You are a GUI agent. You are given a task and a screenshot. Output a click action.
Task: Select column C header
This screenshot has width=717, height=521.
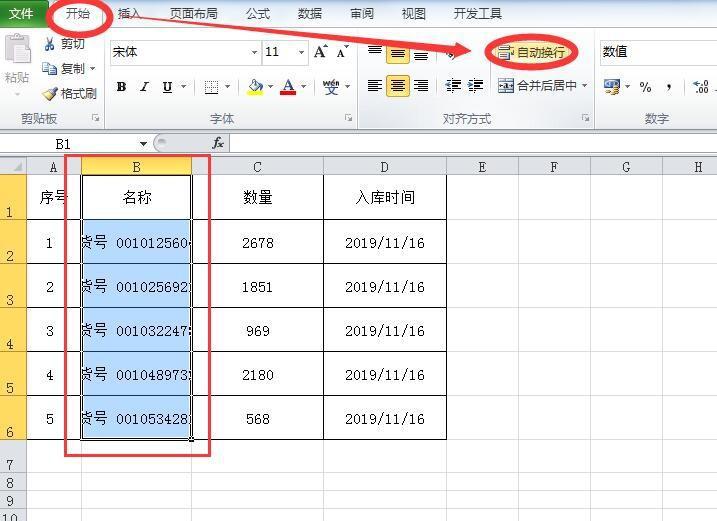pos(257,167)
